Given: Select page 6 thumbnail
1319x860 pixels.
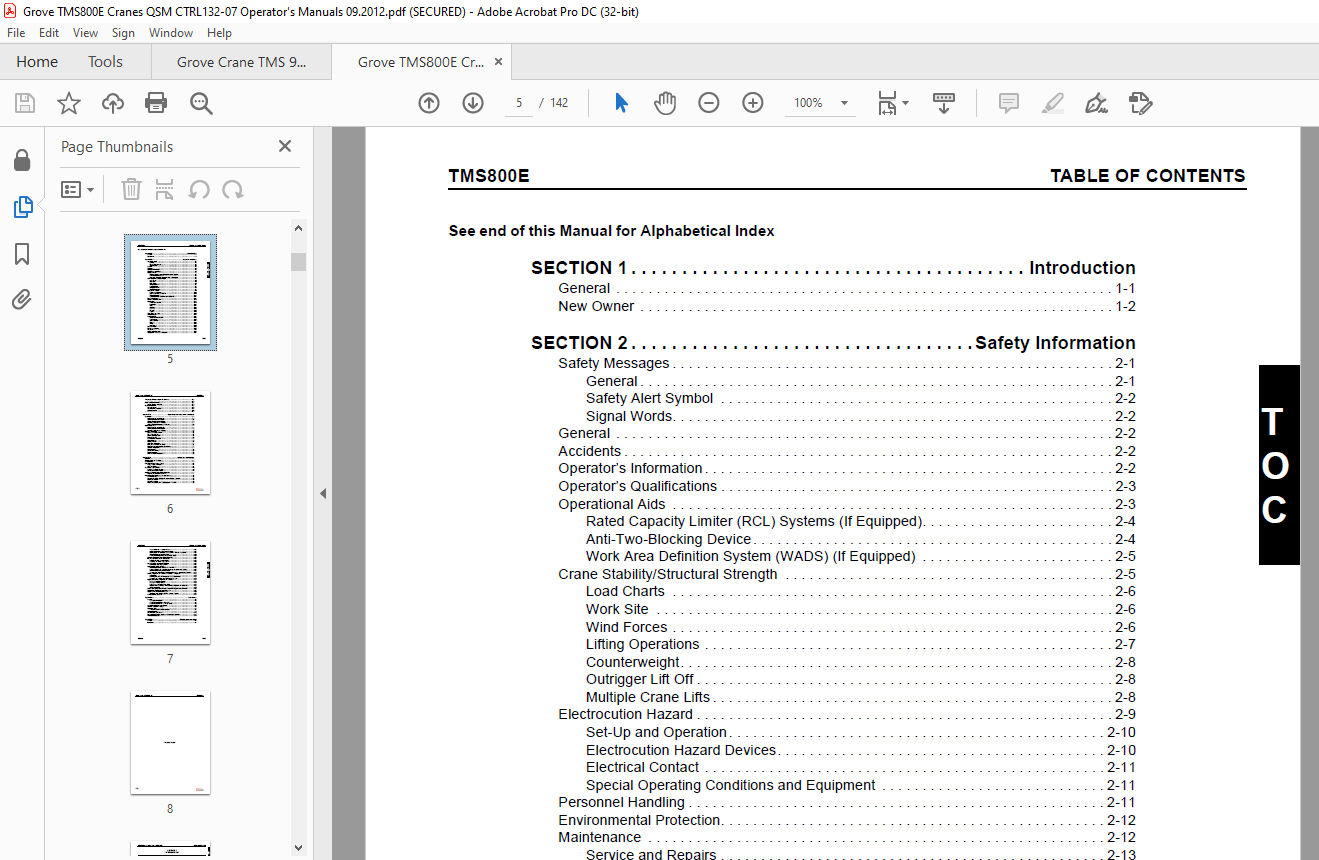Looking at the screenshot, I should 170,443.
